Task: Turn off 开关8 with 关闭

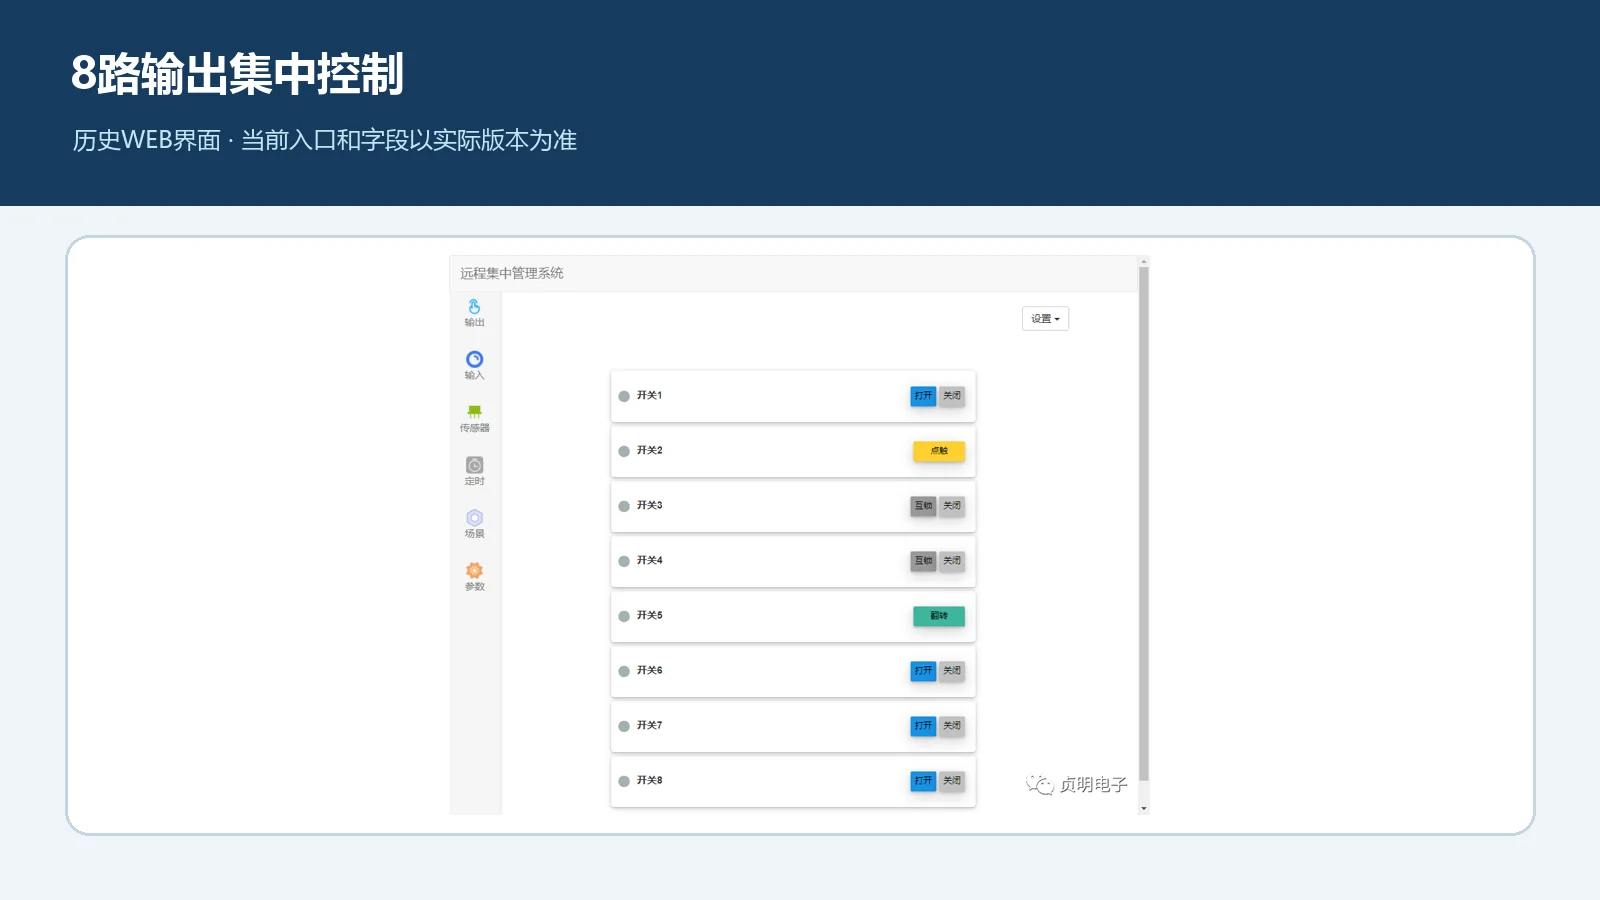Action: [952, 781]
